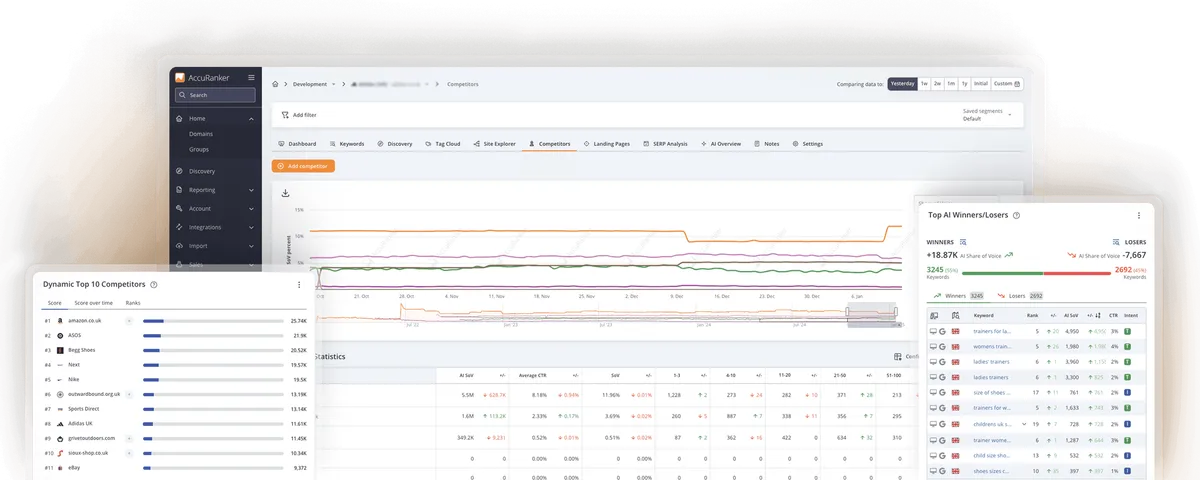The width and height of the screenshot is (1200, 480).
Task: Click the Account icon in sidebar
Action: 179,209
